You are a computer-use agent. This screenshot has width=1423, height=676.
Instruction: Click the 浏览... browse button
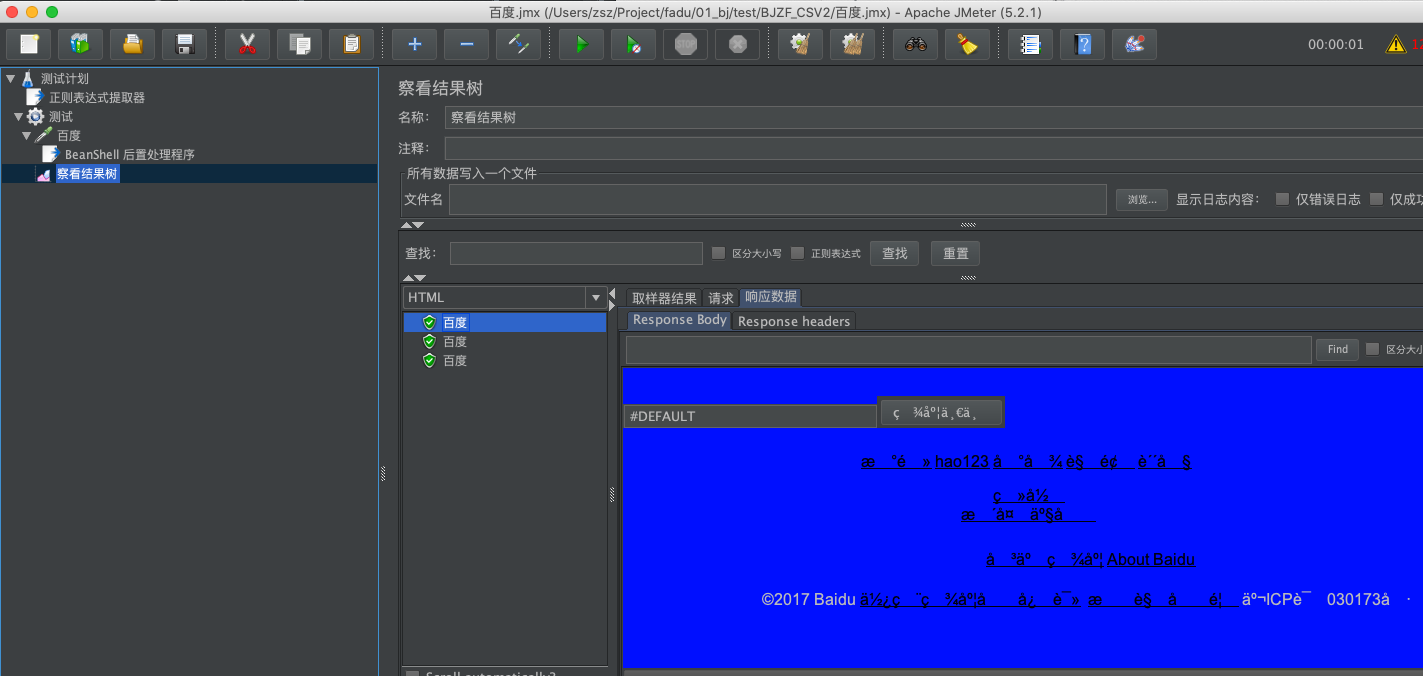(x=1142, y=200)
